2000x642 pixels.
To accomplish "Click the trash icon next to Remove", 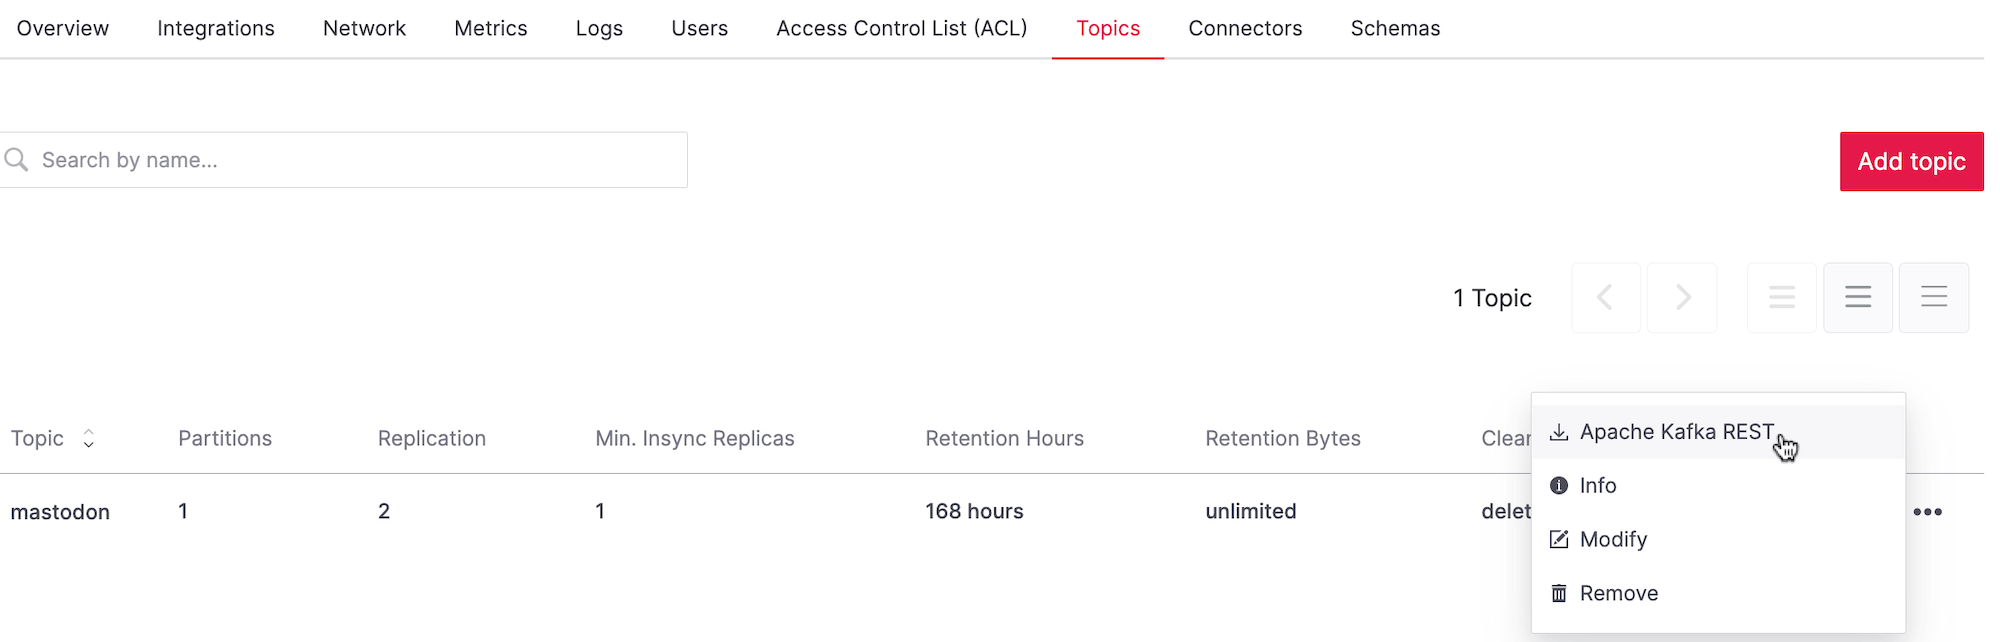I will click(x=1559, y=592).
